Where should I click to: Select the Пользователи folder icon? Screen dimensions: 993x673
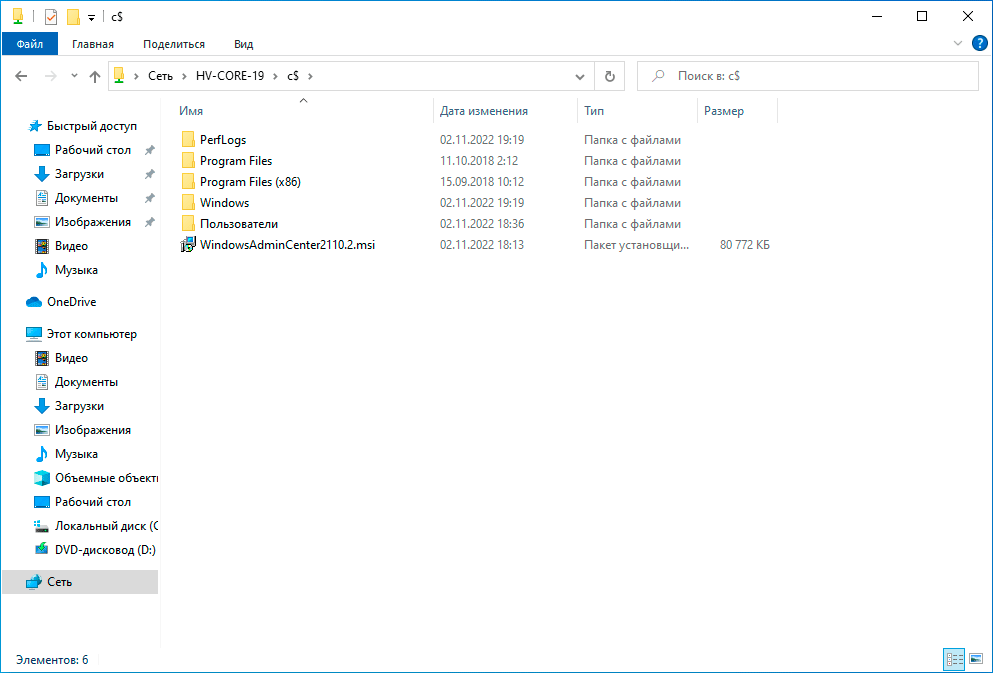188,223
